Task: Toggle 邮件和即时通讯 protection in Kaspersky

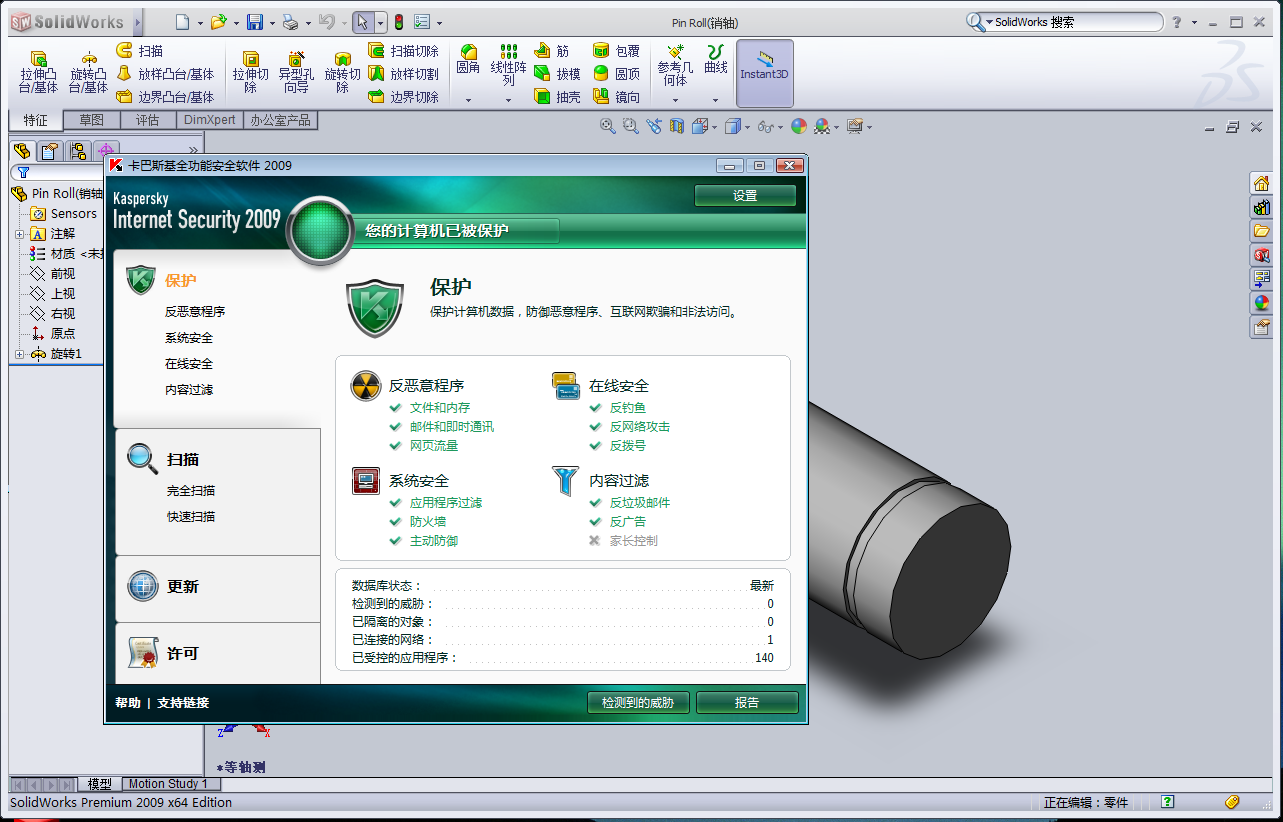Action: point(451,427)
